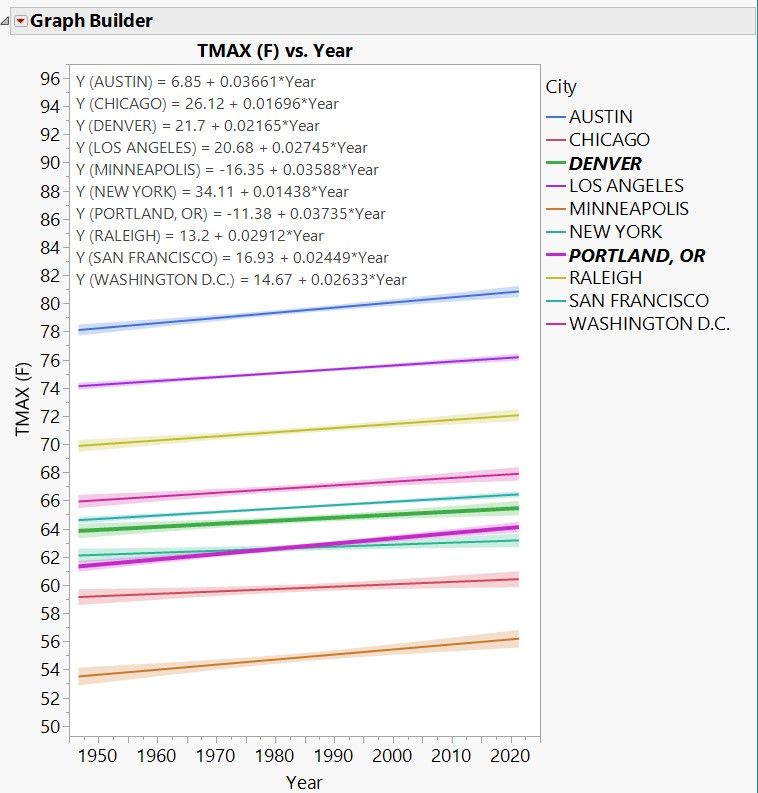Click the red Chicago trend line in plot
The height and width of the screenshot is (793, 758).
(x=298, y=588)
